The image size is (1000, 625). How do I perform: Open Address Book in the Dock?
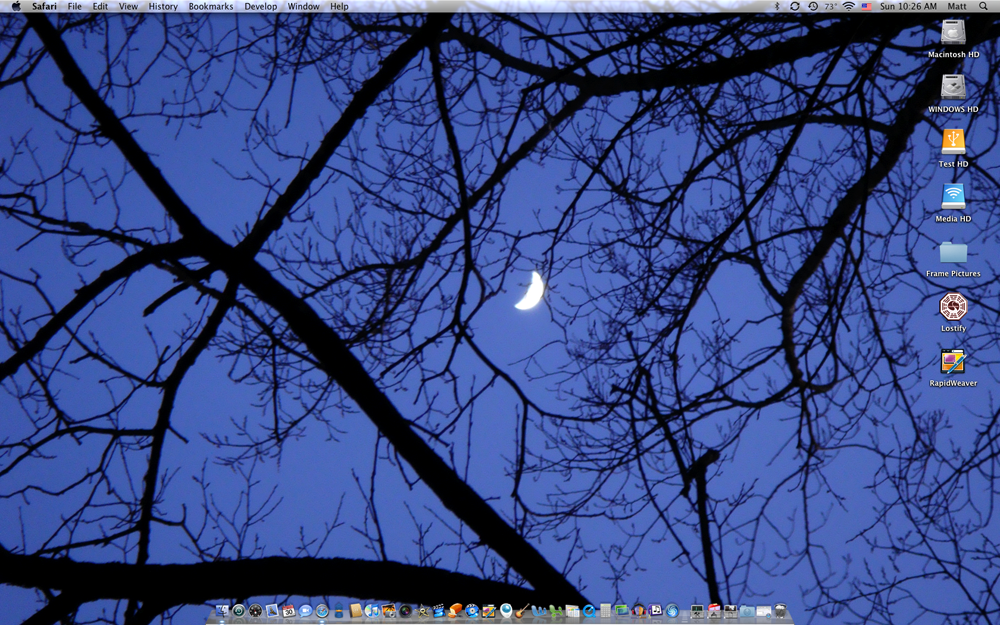[356, 611]
